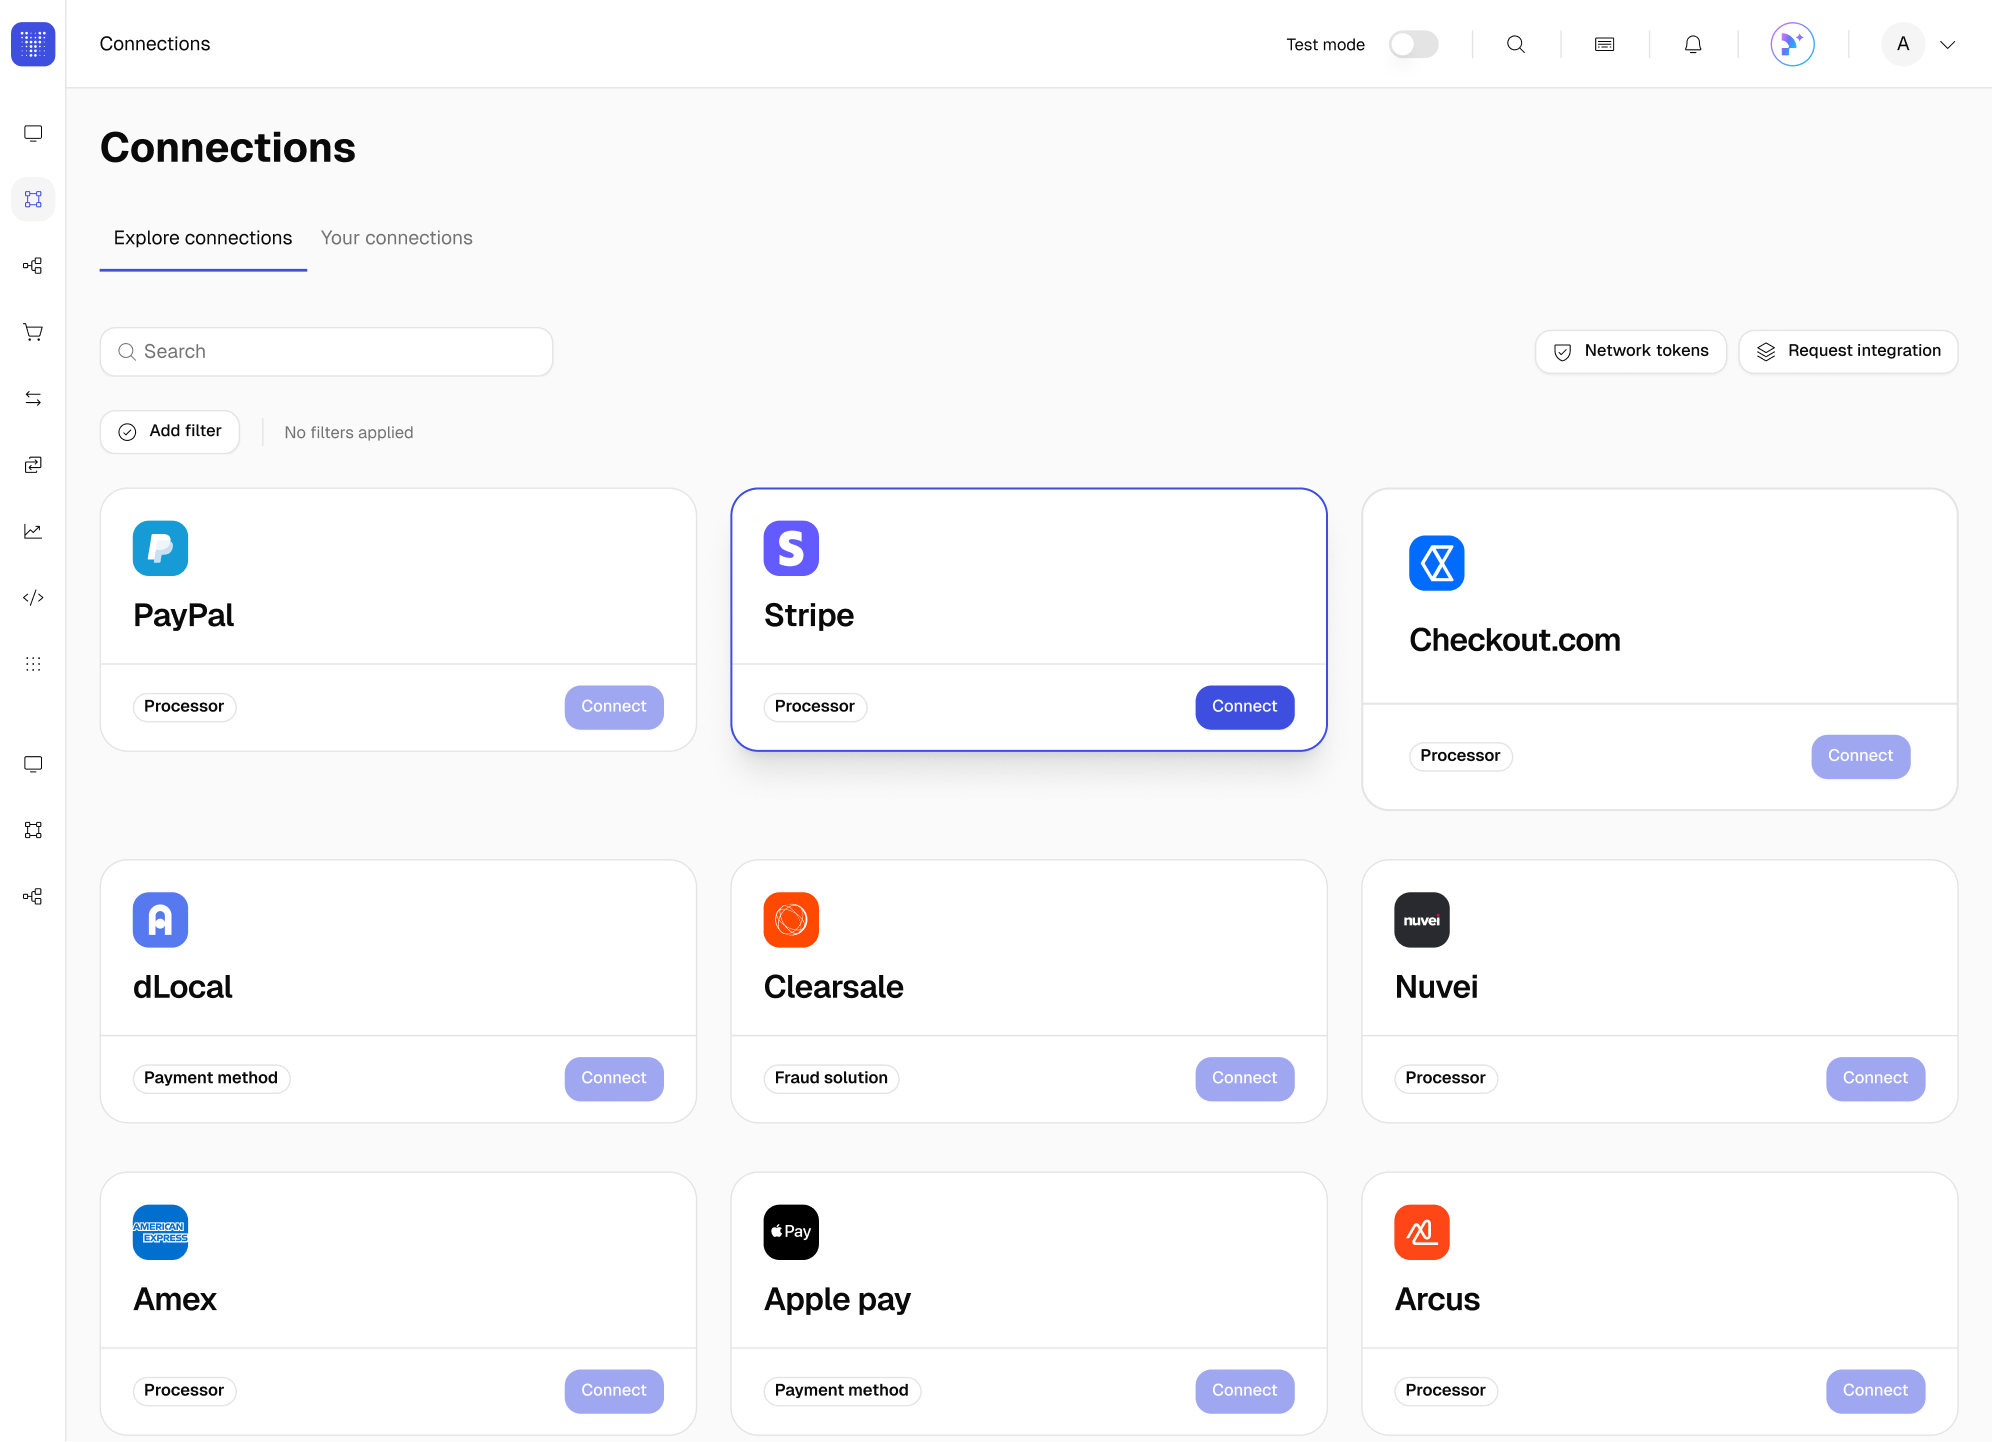
Task: Select the Explore connections tab
Action: pos(203,238)
